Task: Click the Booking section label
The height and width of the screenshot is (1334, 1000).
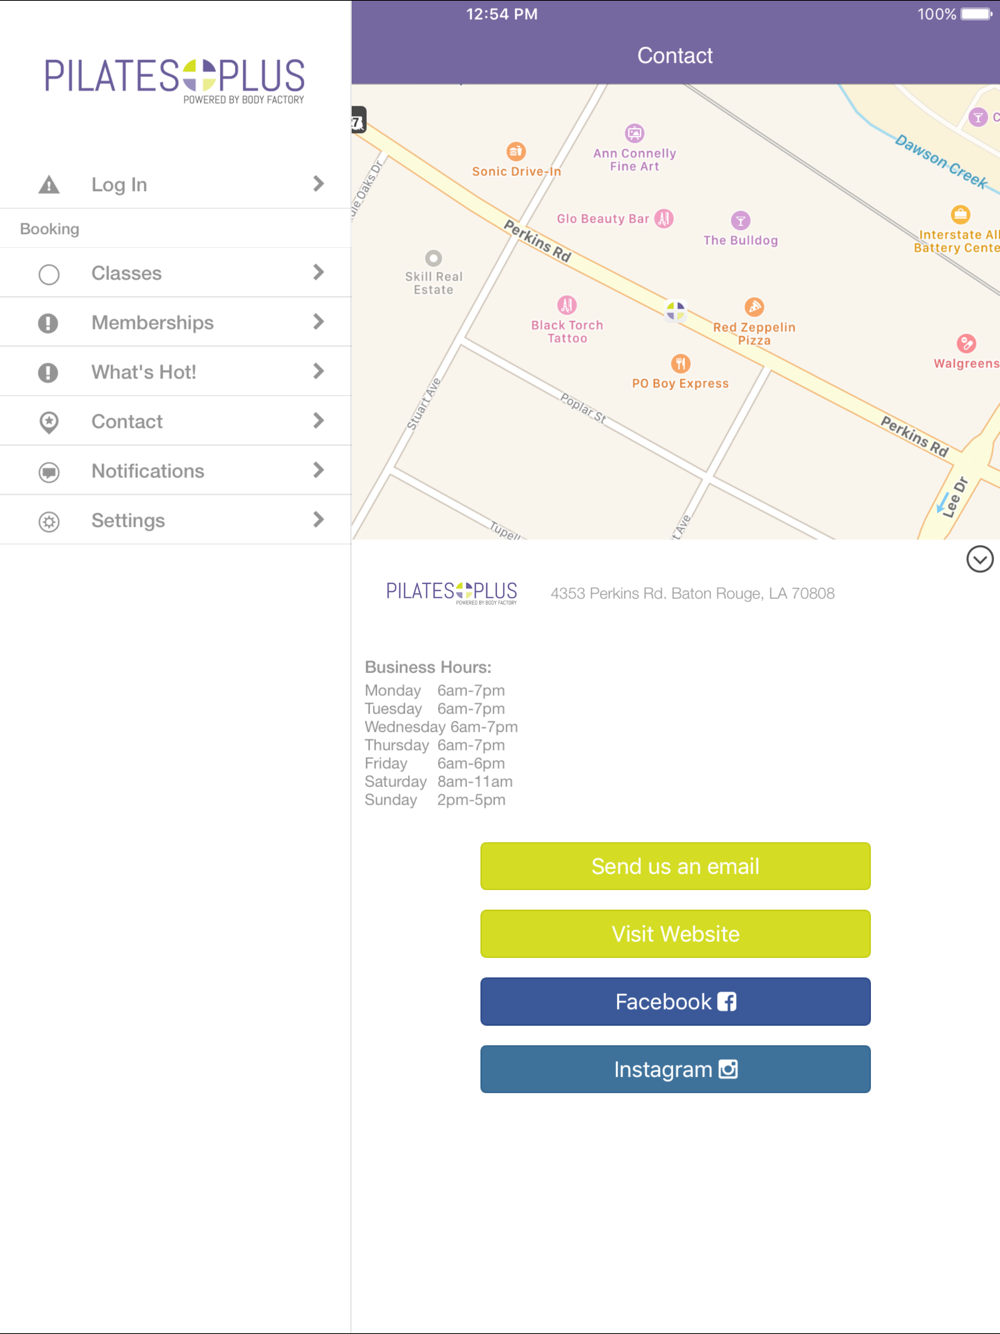Action: pos(49,229)
